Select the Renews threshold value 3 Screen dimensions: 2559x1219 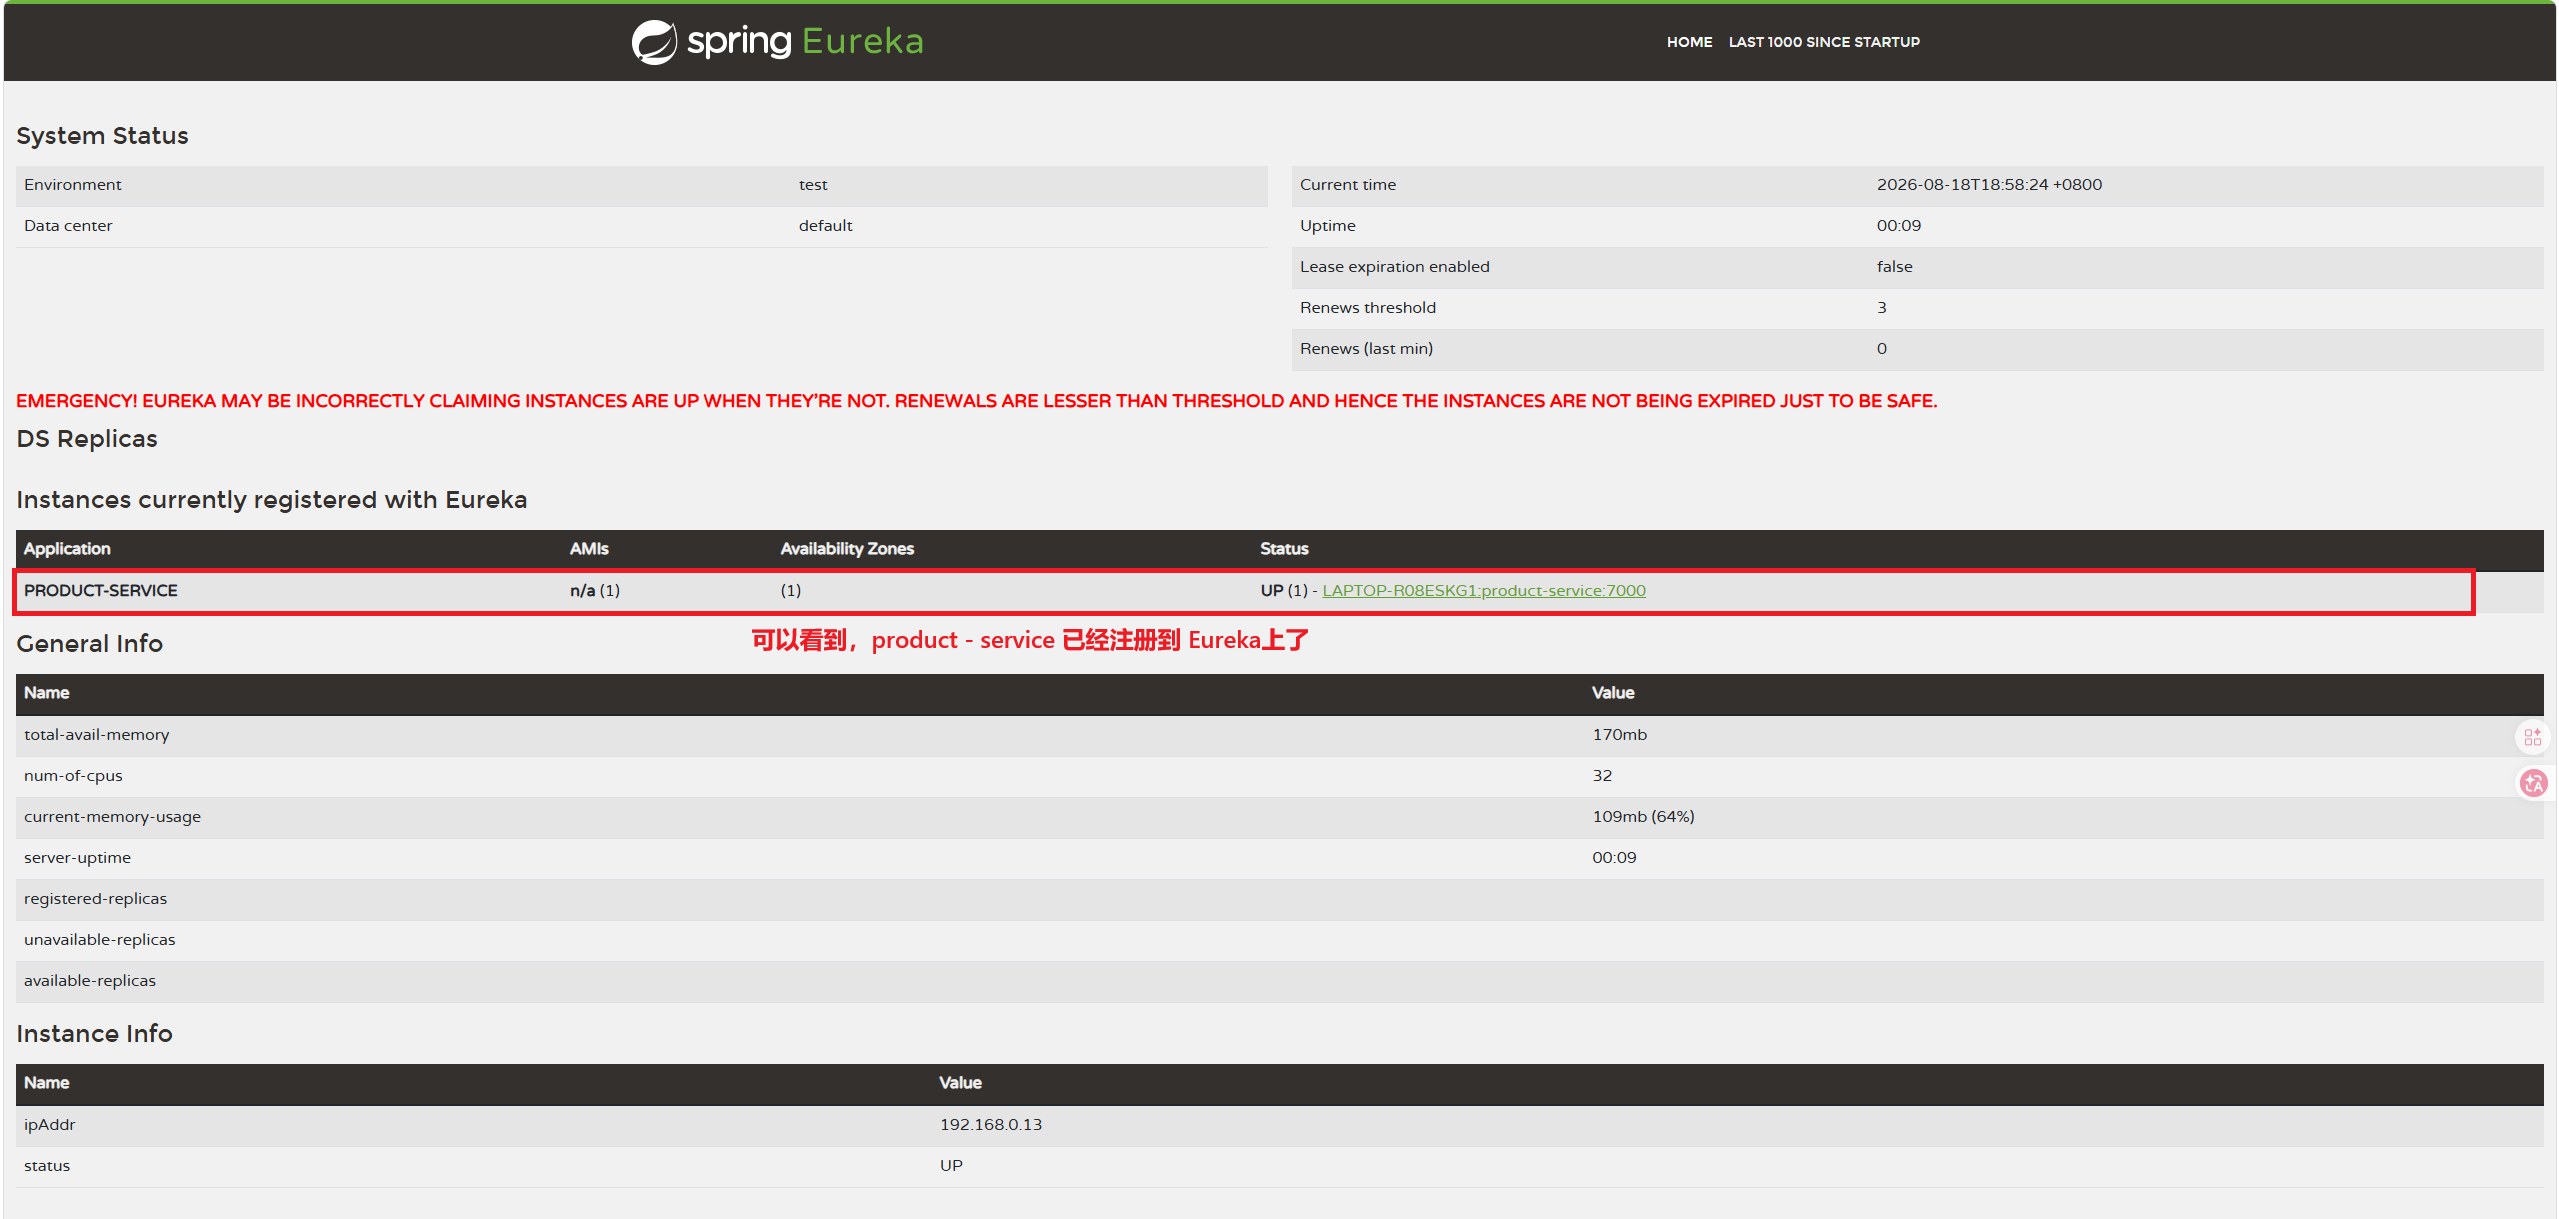tap(1881, 308)
